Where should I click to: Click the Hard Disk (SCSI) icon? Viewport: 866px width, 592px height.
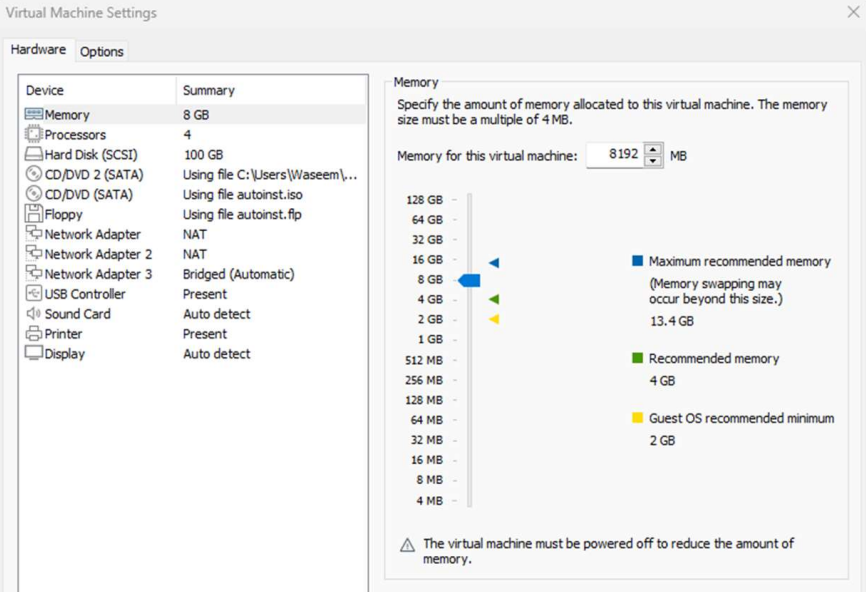point(33,155)
